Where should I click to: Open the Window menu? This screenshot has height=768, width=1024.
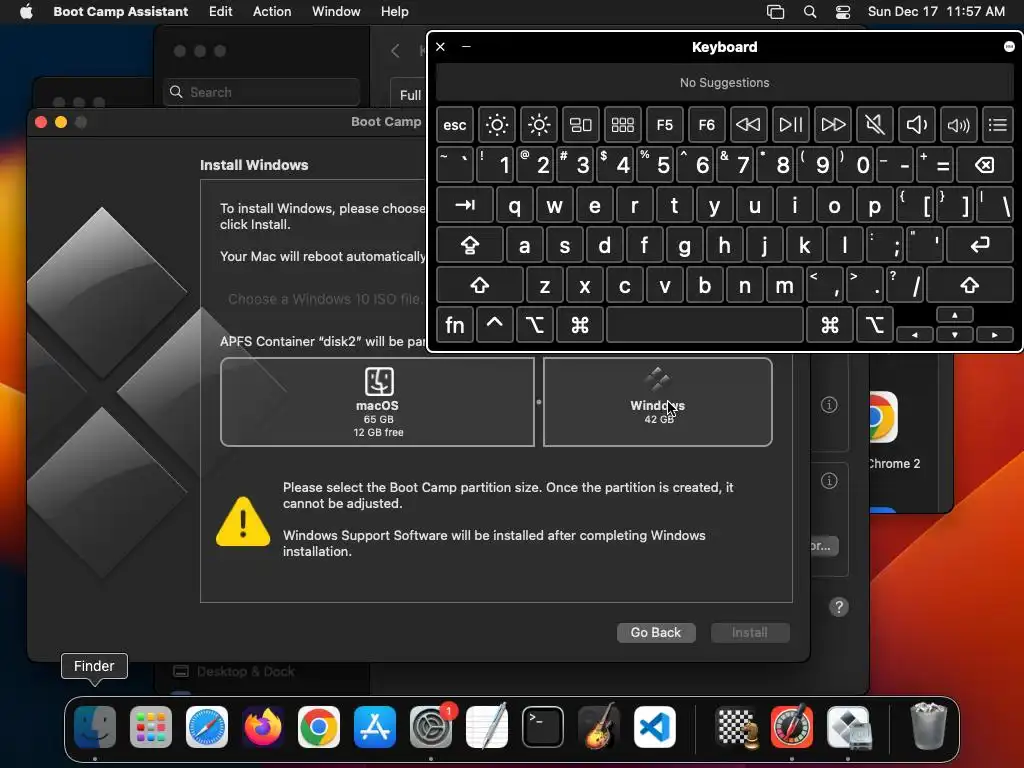pos(336,11)
